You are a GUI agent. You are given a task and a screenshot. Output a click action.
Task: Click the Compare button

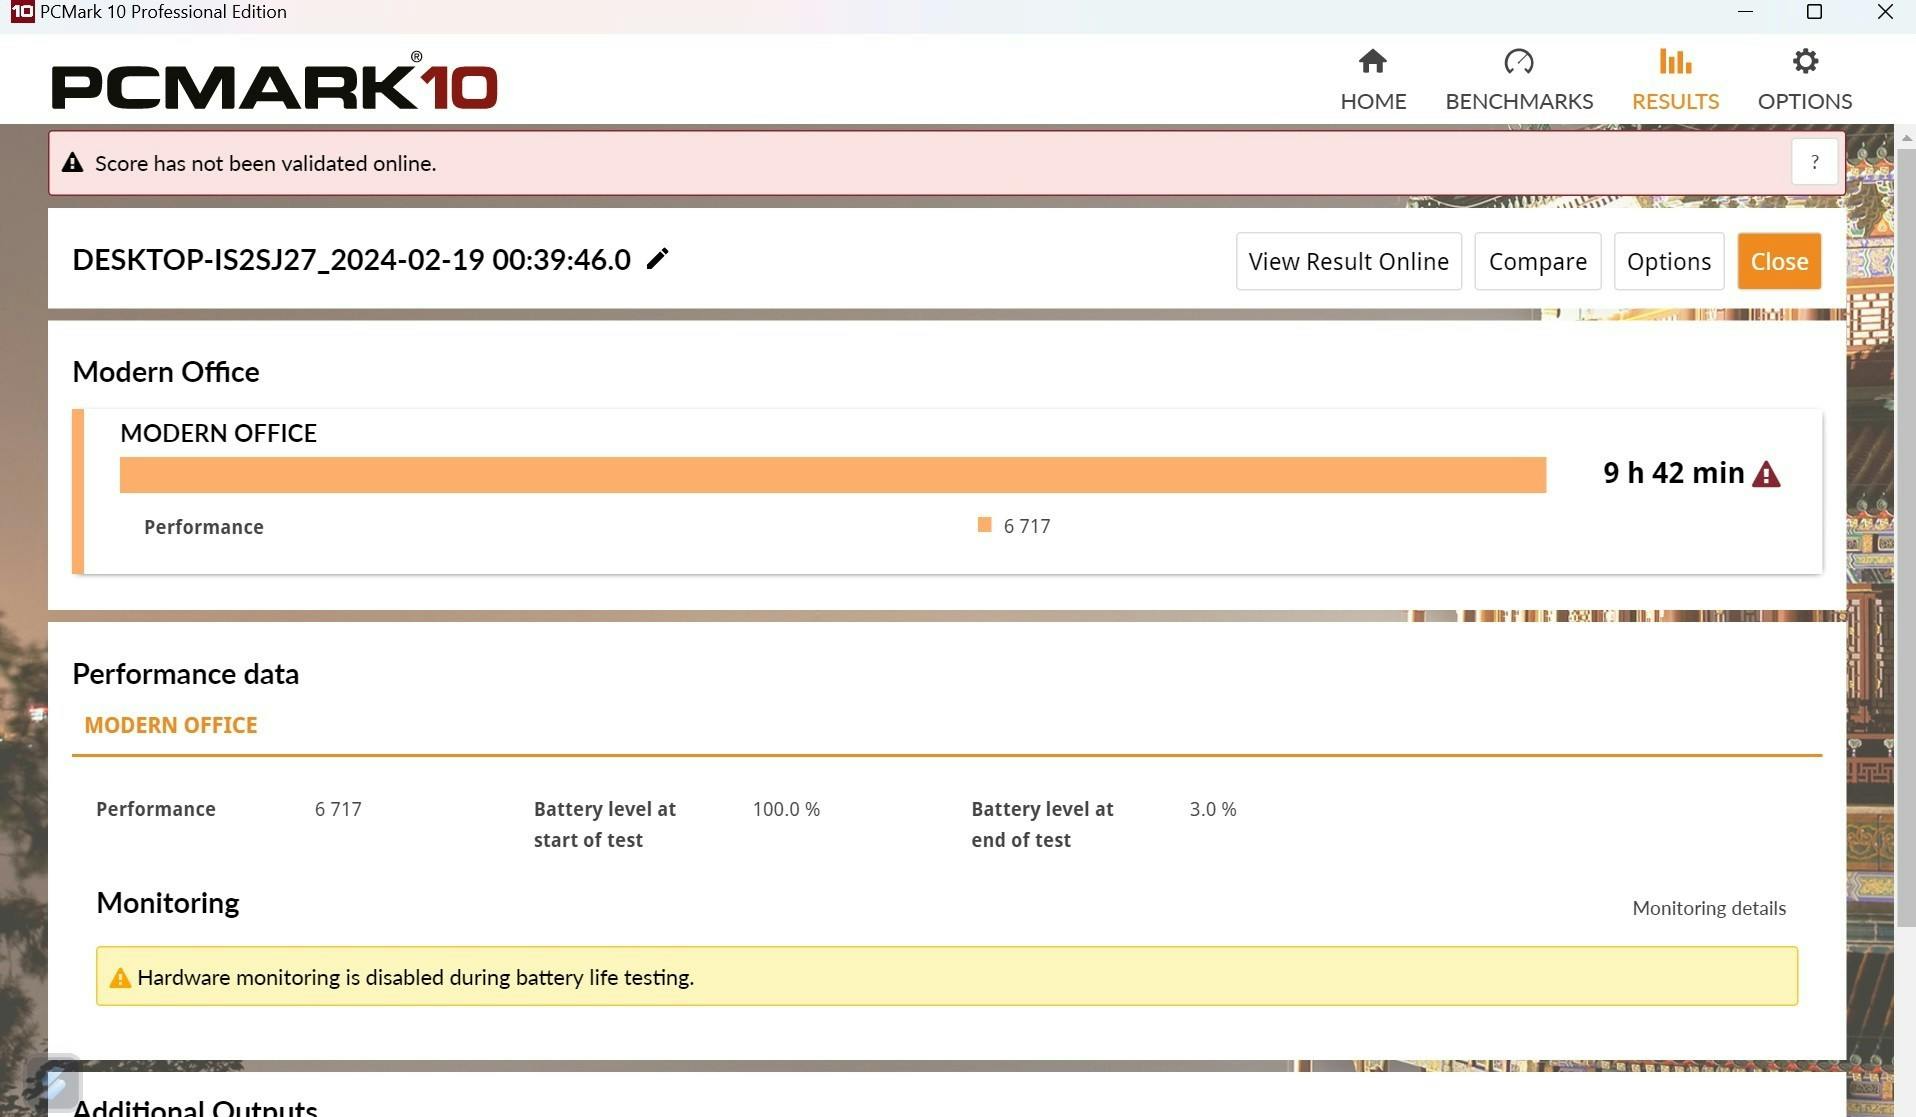click(x=1538, y=261)
